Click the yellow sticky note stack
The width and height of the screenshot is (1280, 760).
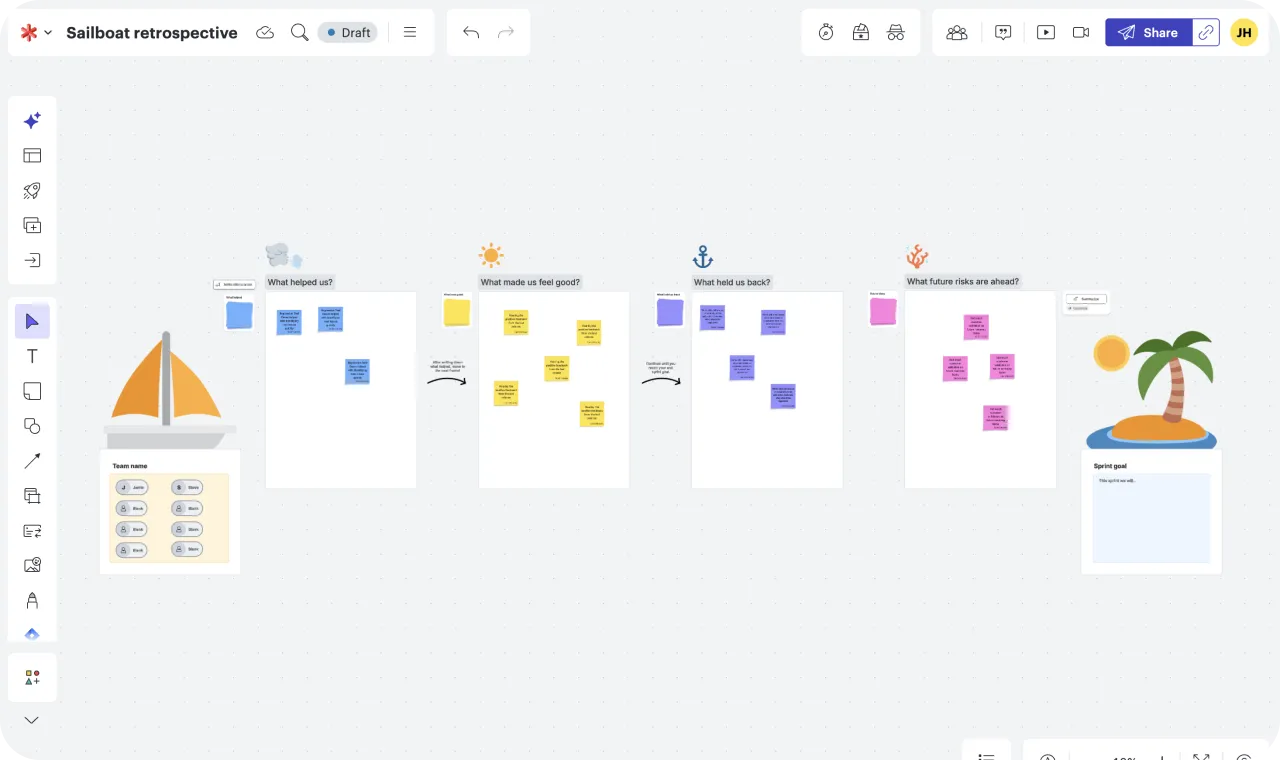pyautogui.click(x=457, y=312)
